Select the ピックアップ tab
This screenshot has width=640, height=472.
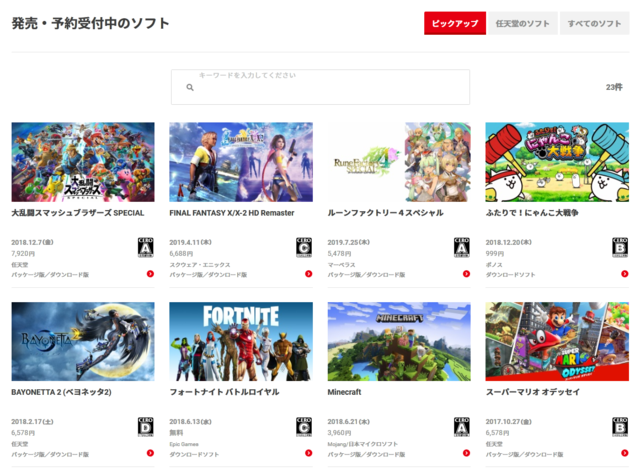click(x=455, y=23)
